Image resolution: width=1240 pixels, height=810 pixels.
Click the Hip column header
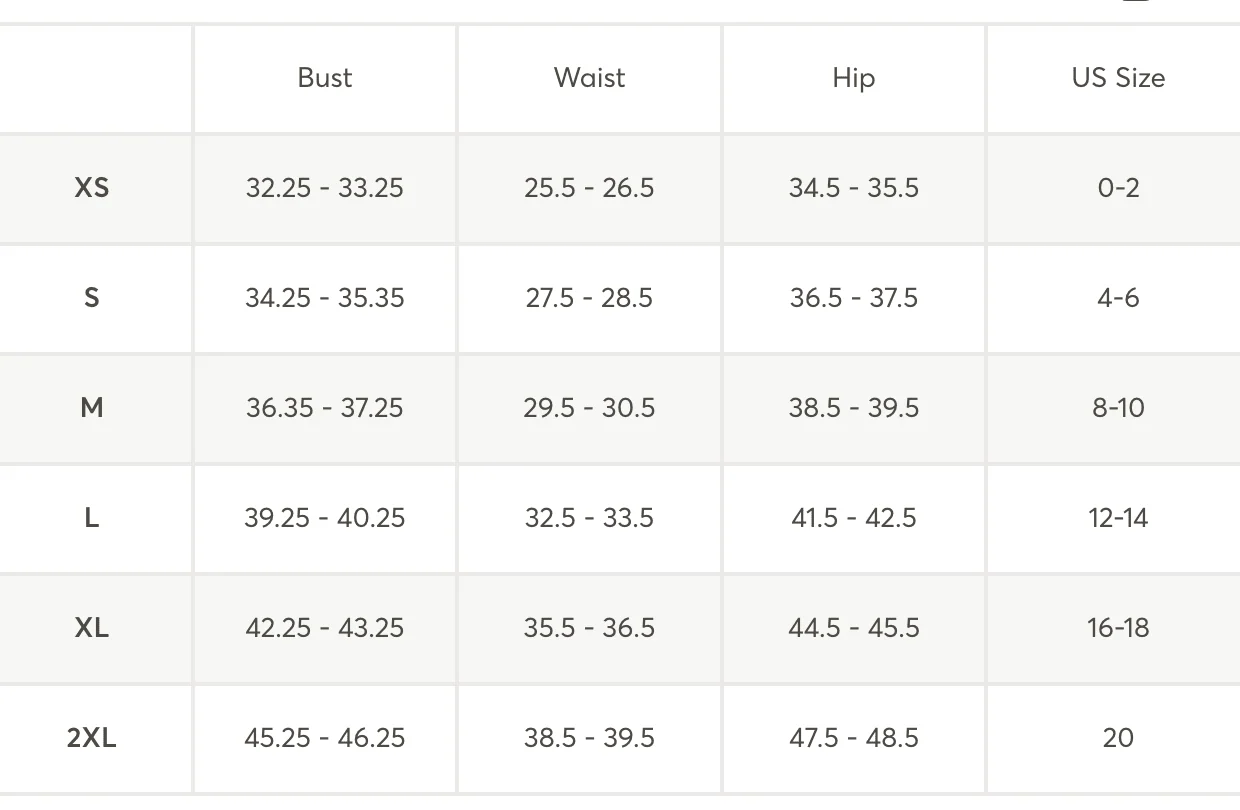[853, 79]
